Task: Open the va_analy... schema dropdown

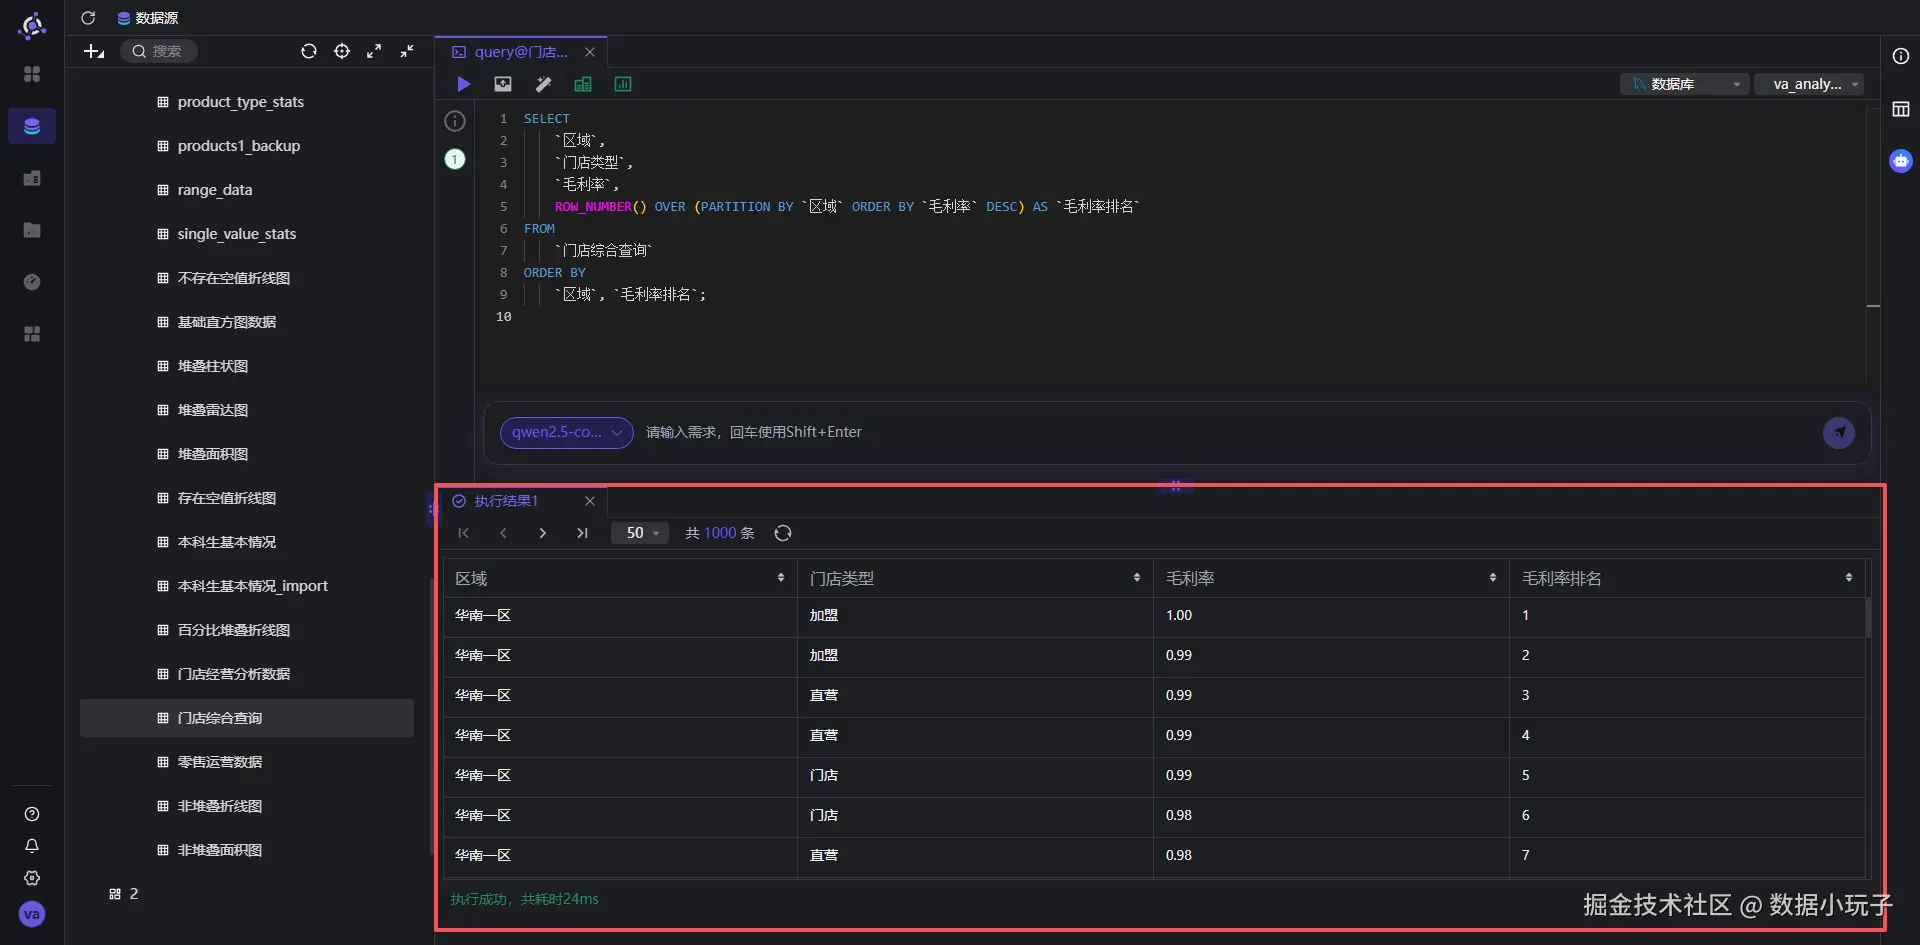Action: point(1810,84)
